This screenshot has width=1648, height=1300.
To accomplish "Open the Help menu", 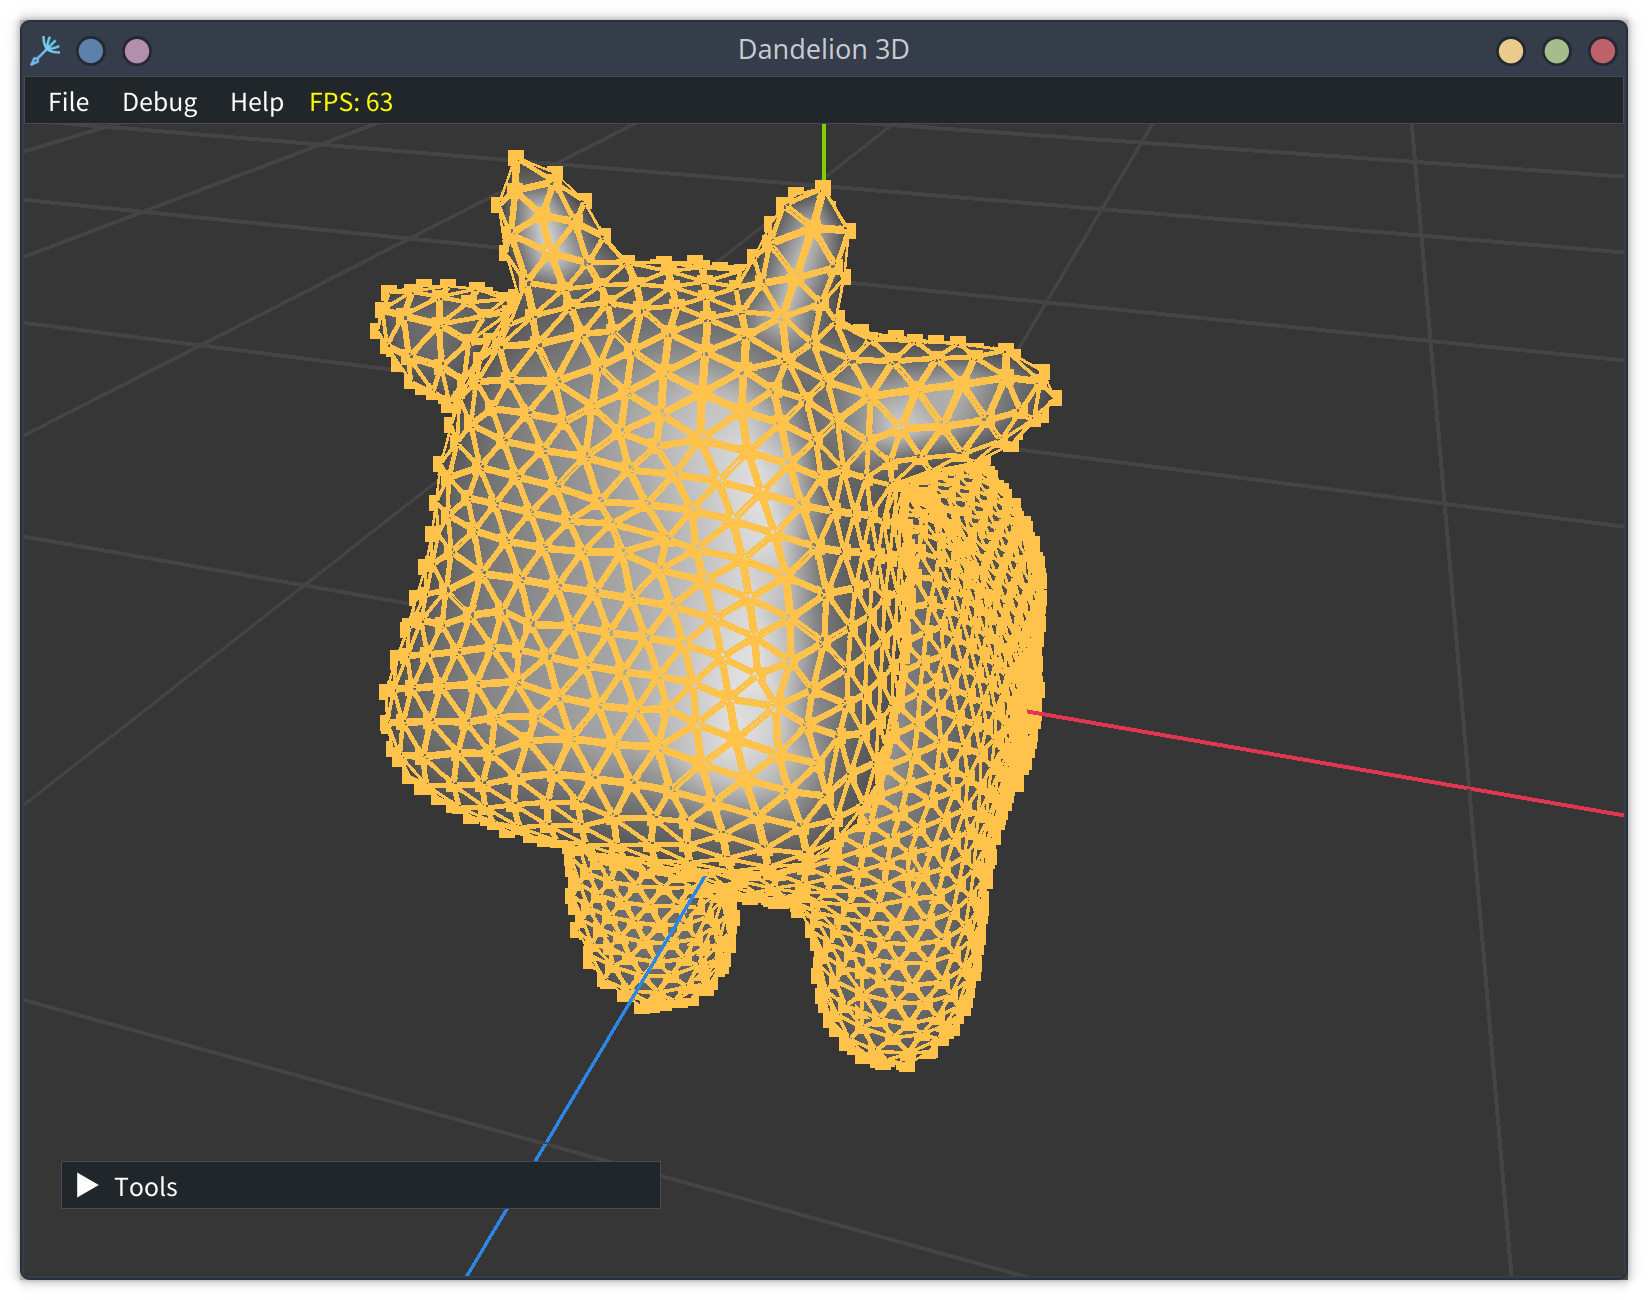I will pyautogui.click(x=256, y=102).
